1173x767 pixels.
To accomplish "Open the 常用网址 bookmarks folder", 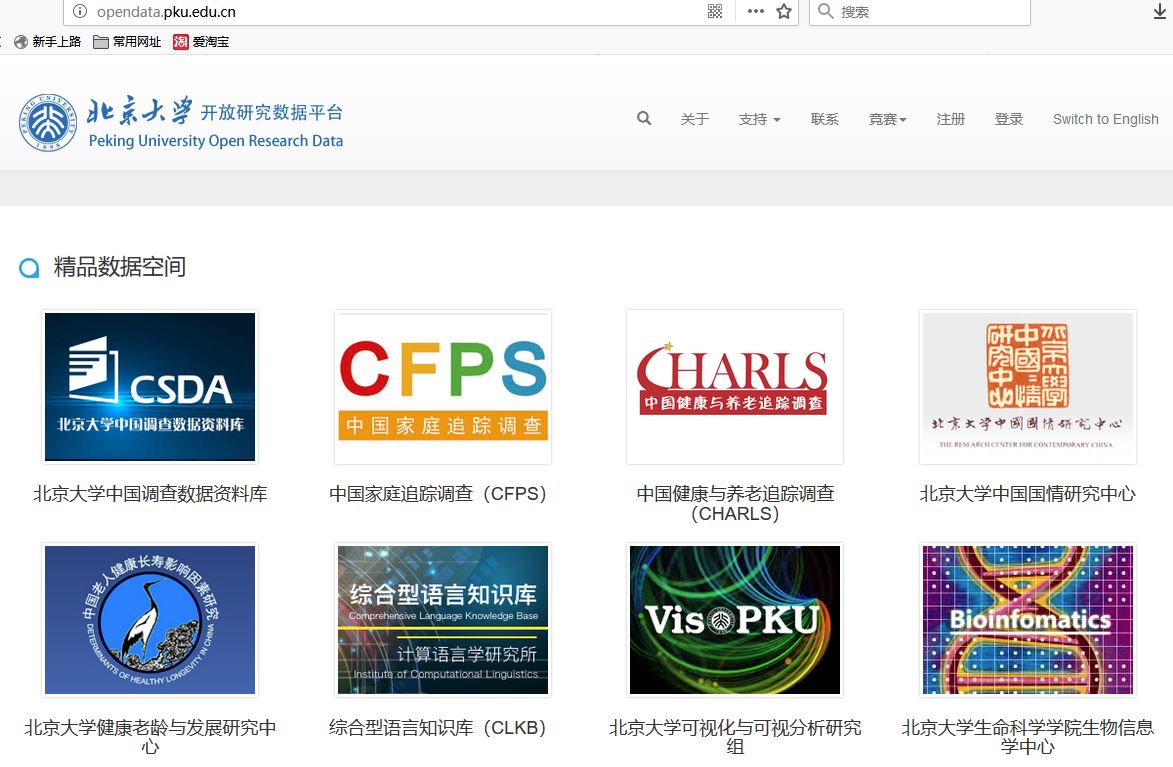I will [127, 42].
